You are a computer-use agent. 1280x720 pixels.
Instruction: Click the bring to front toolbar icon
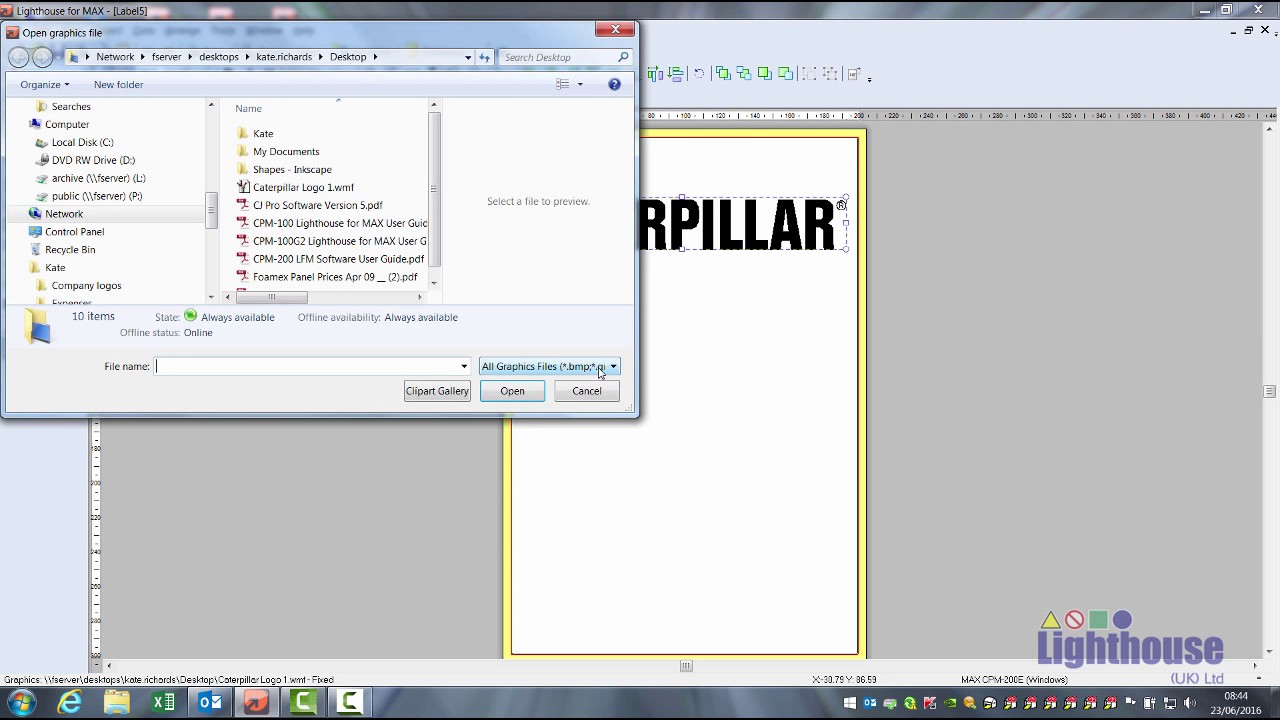(x=765, y=74)
